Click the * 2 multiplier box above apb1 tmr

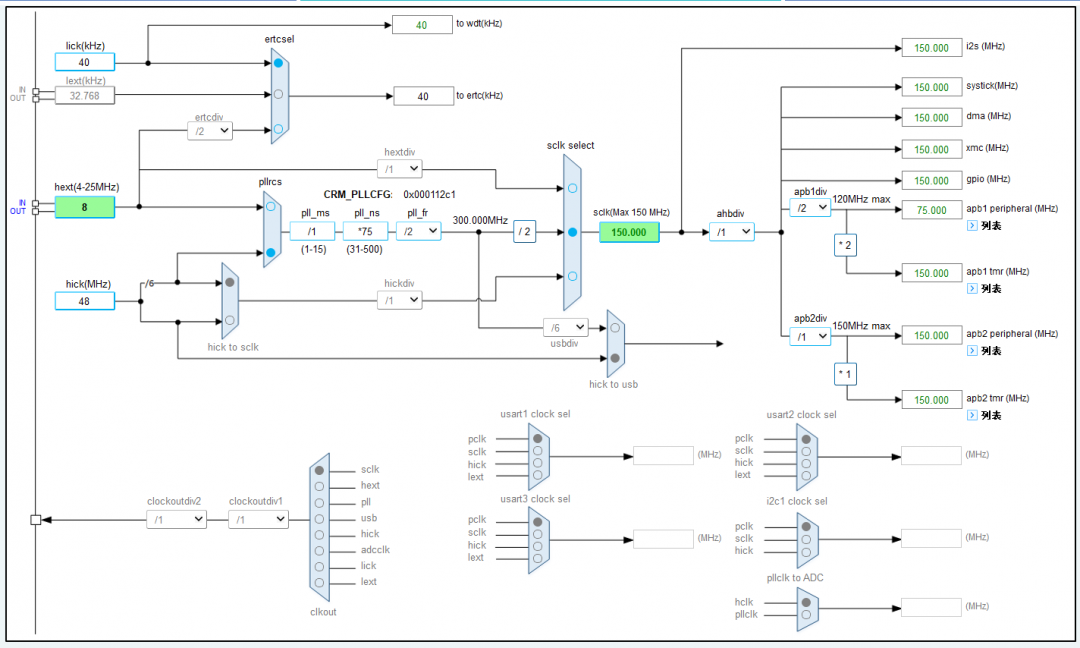tap(844, 244)
